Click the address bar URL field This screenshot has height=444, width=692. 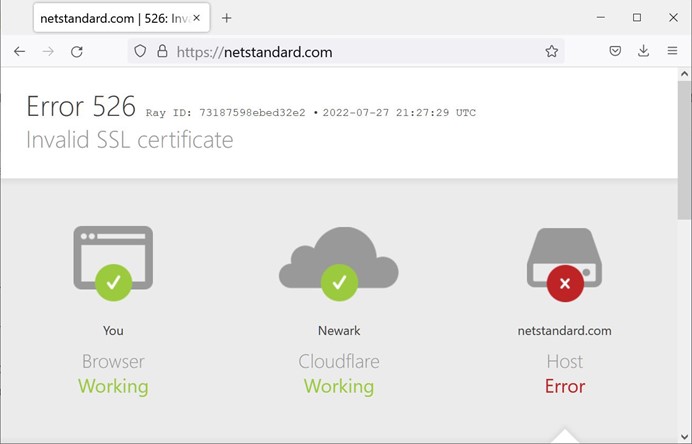pos(350,52)
